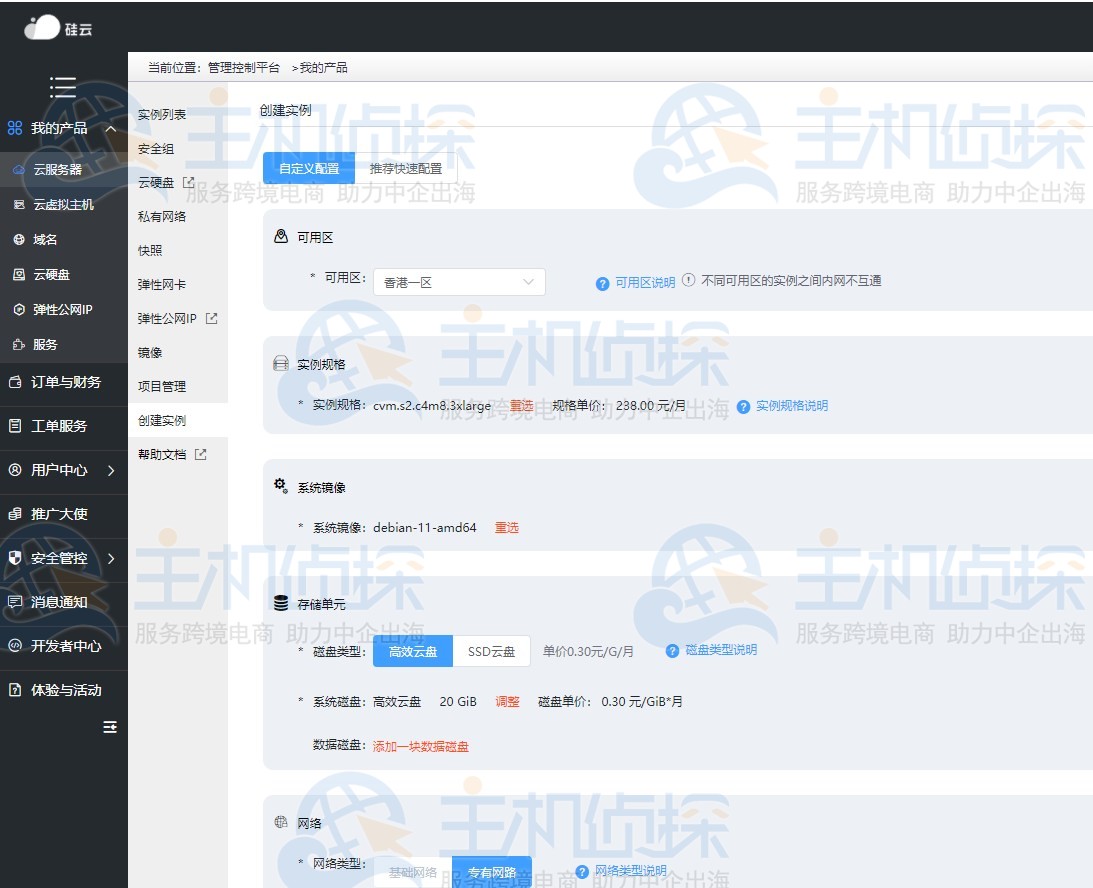The image size is (1093, 888).
Task: Click 重选 to change system image
Action: click(506, 527)
